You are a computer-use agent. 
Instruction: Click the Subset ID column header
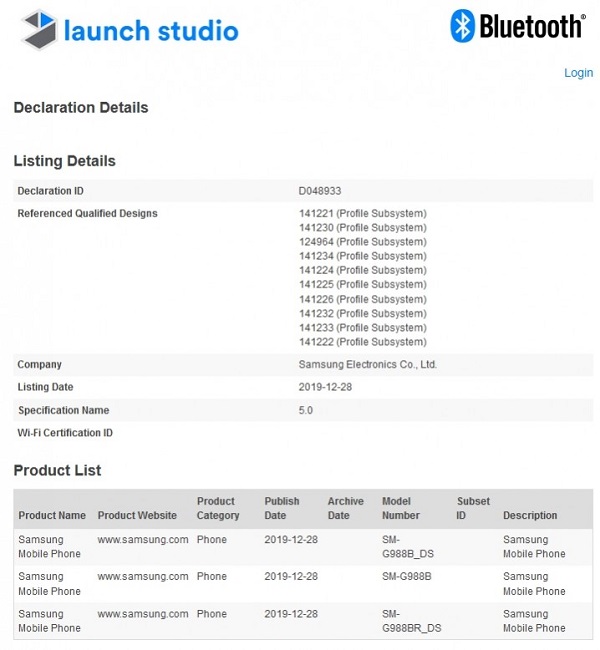click(x=473, y=508)
